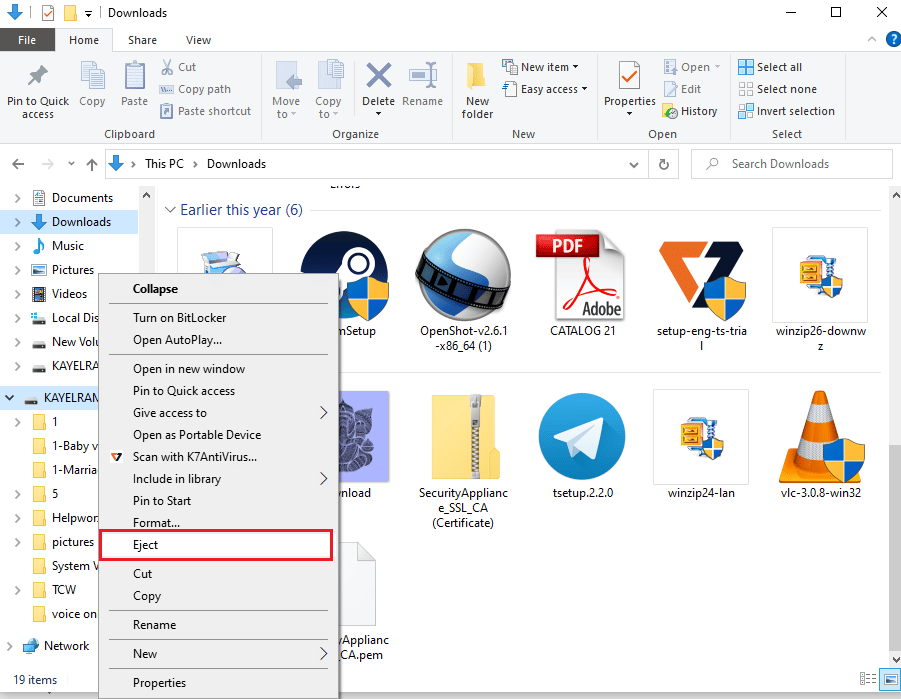Choose Collapse in context menu

tap(218, 289)
